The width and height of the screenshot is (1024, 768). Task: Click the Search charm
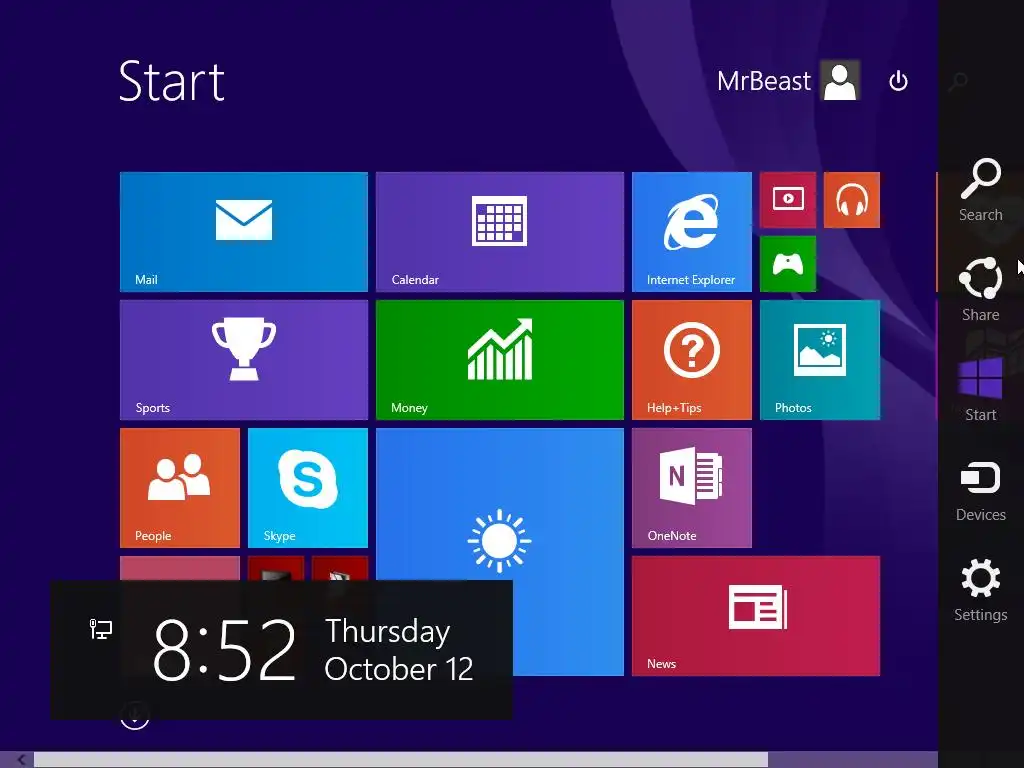tap(980, 189)
